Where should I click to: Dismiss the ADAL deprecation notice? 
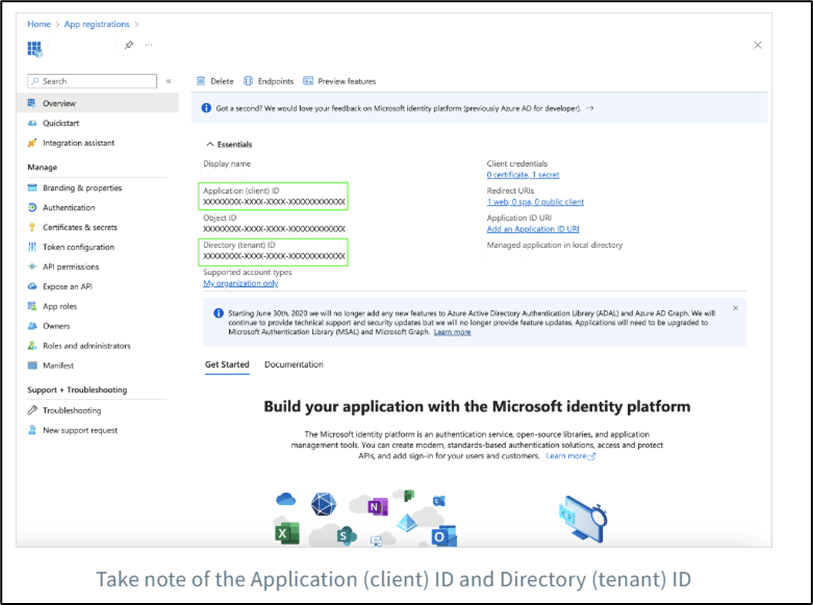point(735,308)
